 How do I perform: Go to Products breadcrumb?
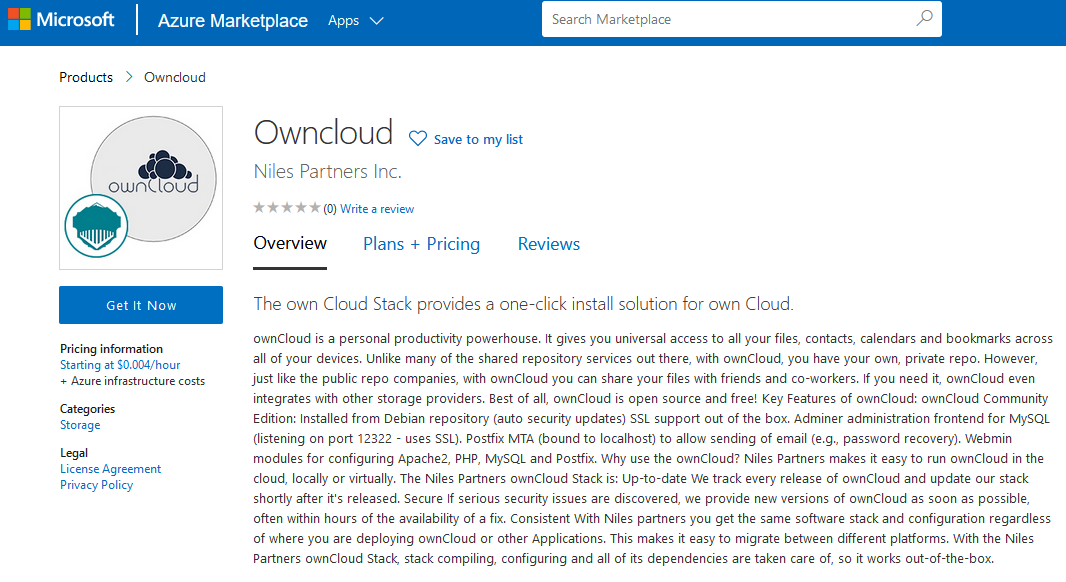[x=86, y=77]
